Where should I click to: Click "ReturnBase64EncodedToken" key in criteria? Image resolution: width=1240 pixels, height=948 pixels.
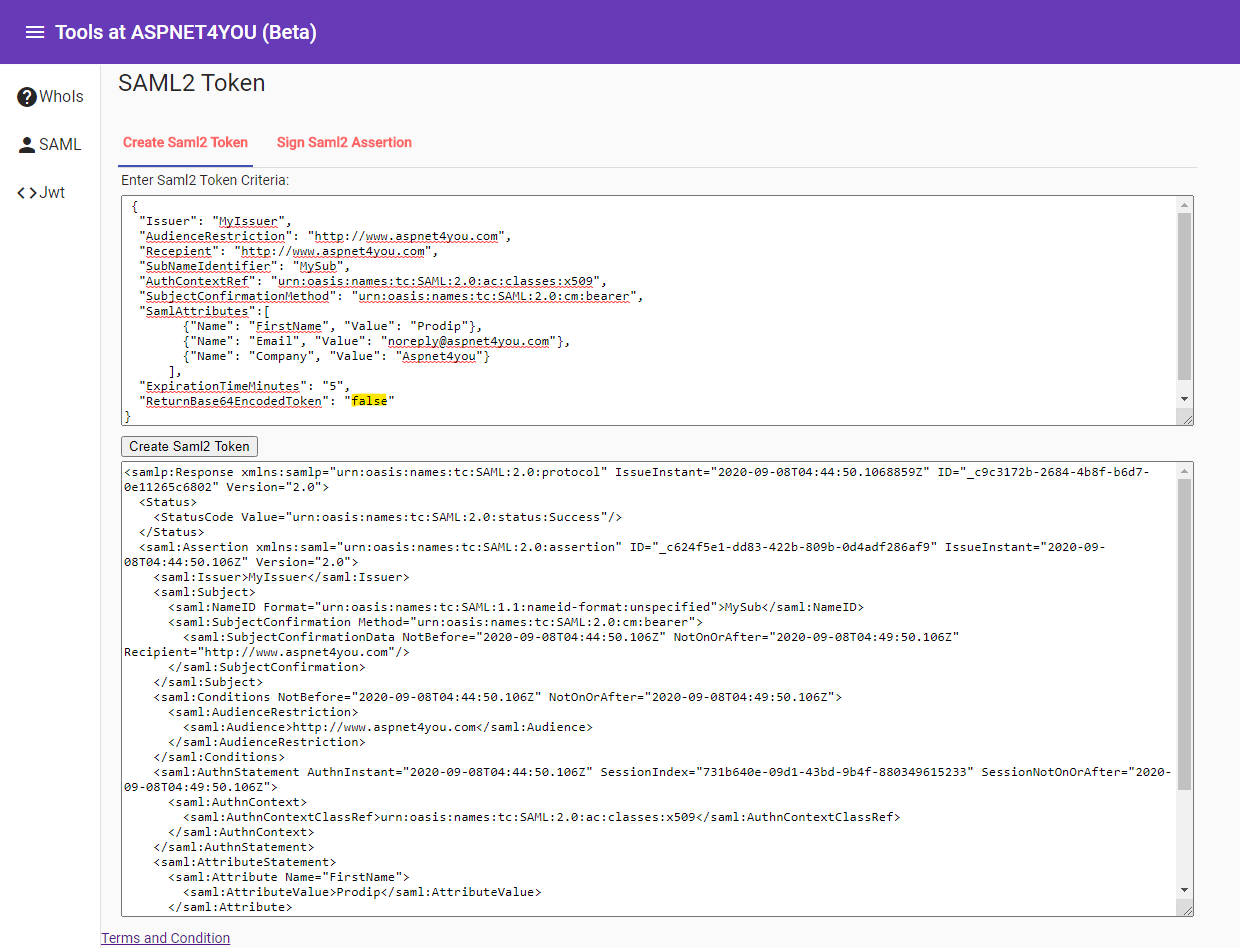(234, 401)
